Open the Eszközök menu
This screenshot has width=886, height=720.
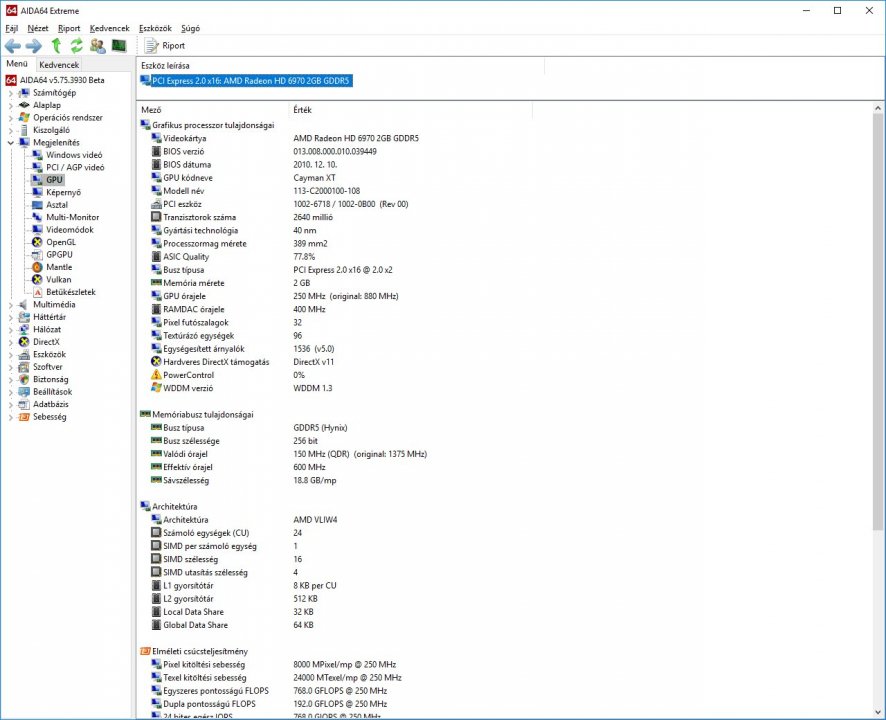pos(155,28)
